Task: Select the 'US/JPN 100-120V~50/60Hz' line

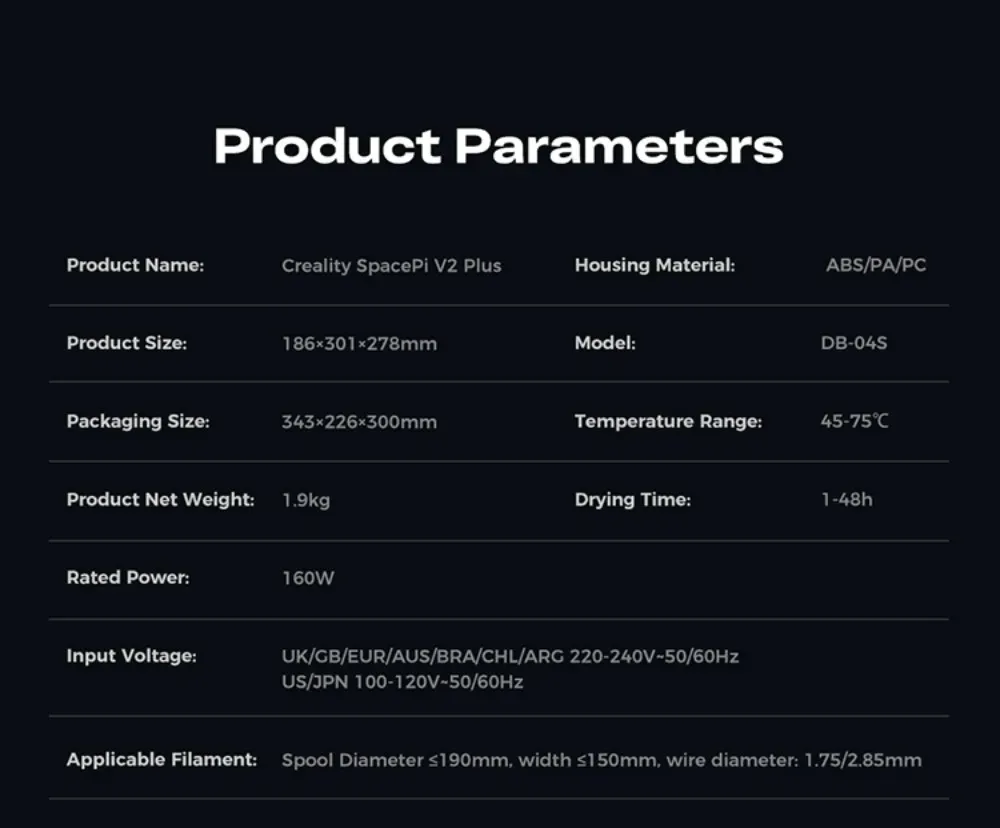Action: 402,682
